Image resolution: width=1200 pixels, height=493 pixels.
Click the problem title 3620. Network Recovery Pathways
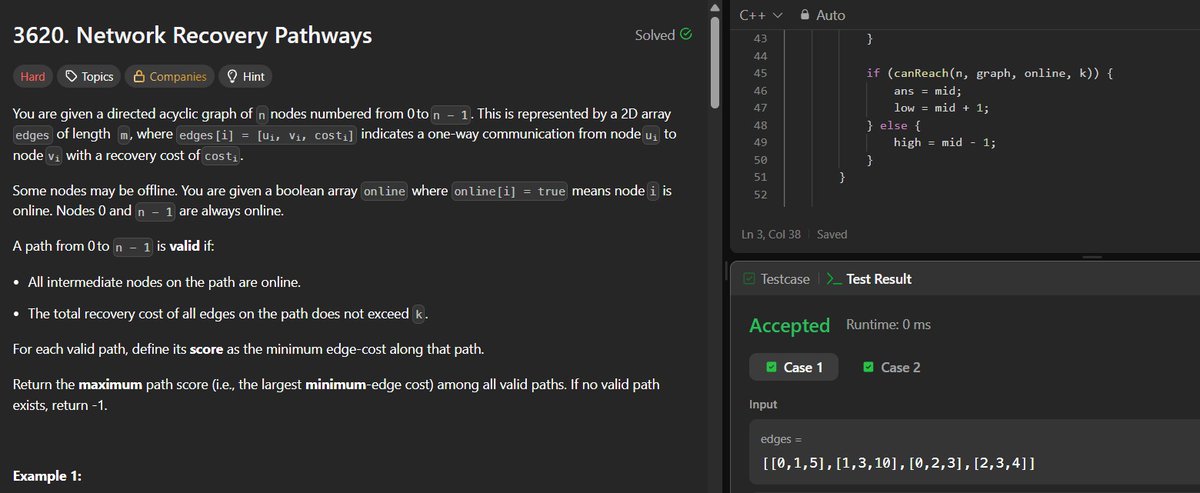tap(193, 36)
